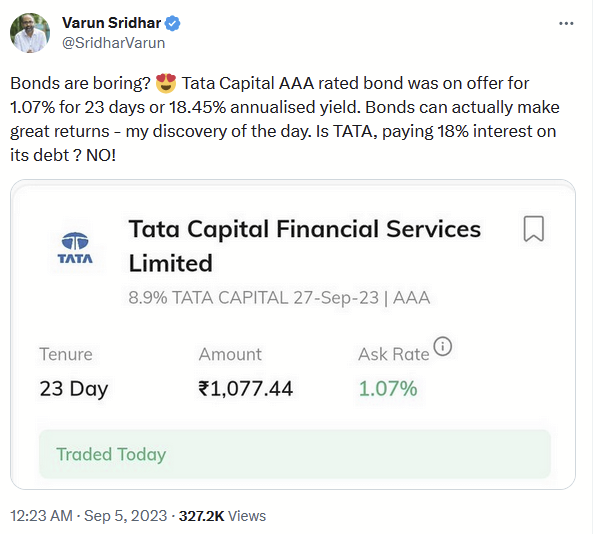Click the green 1.07% ask rate value
The height and width of the screenshot is (534, 593).
pyautogui.click(x=388, y=389)
